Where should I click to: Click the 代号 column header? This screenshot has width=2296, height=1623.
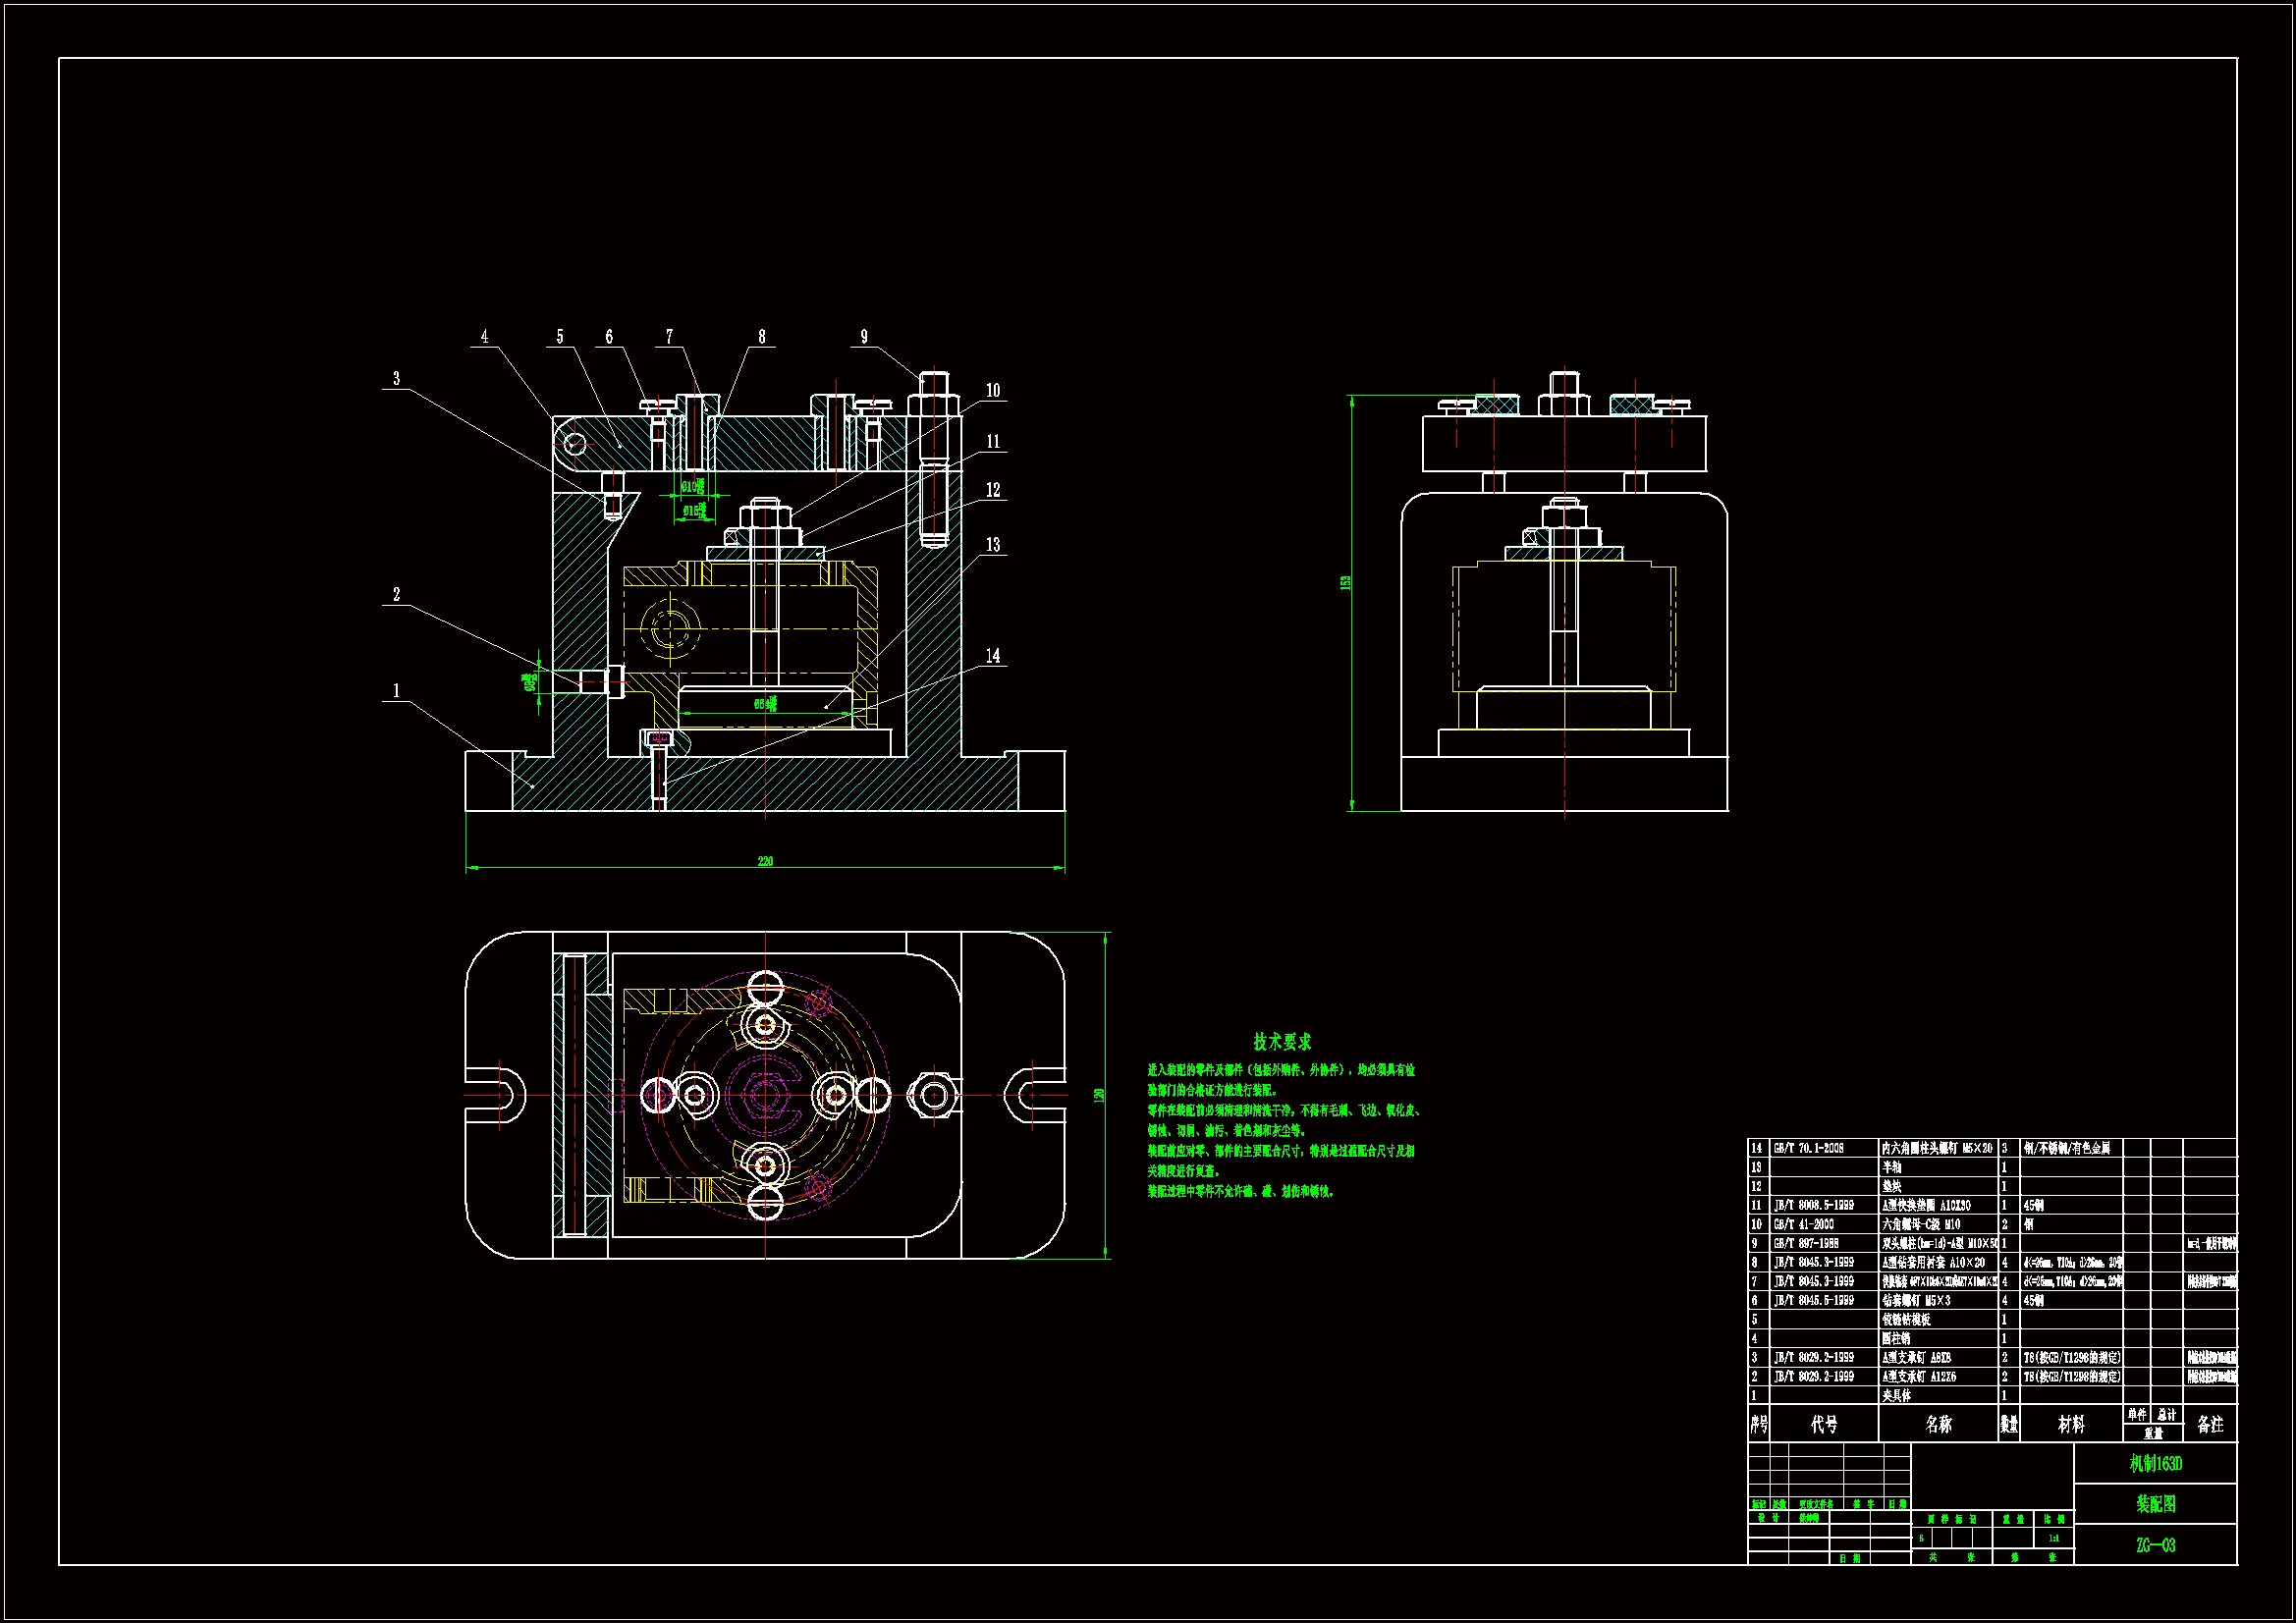click(1824, 1424)
